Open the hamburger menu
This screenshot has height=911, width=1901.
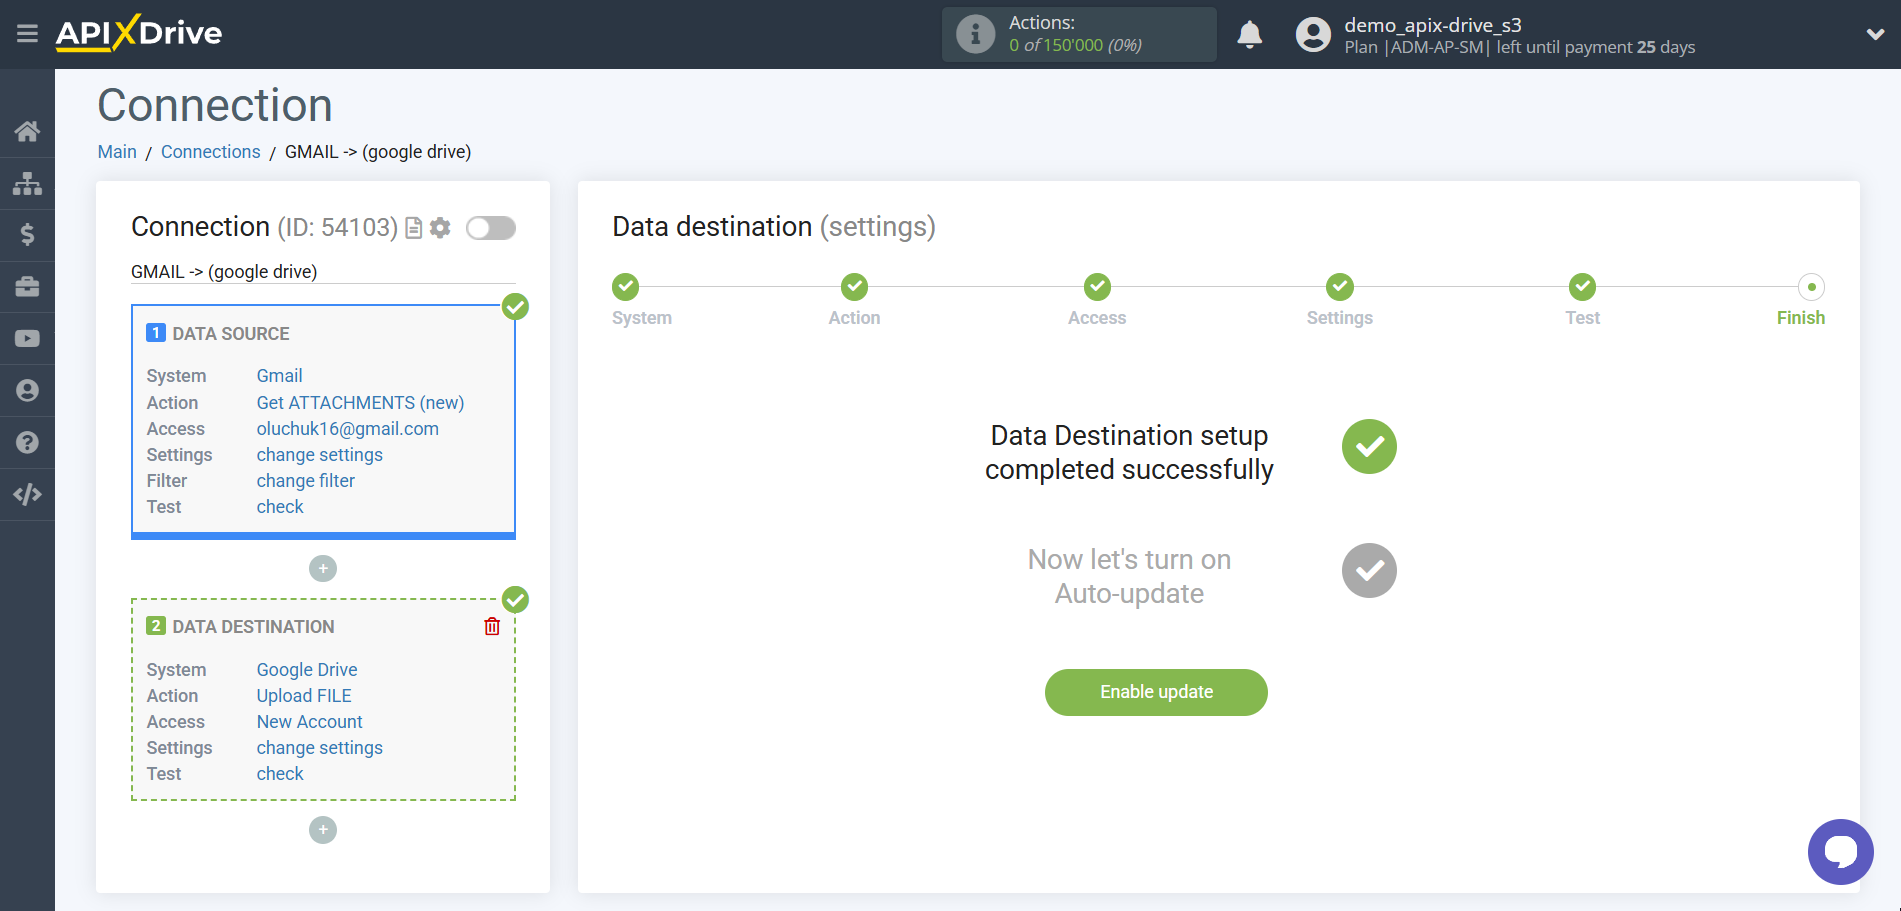coord(27,34)
